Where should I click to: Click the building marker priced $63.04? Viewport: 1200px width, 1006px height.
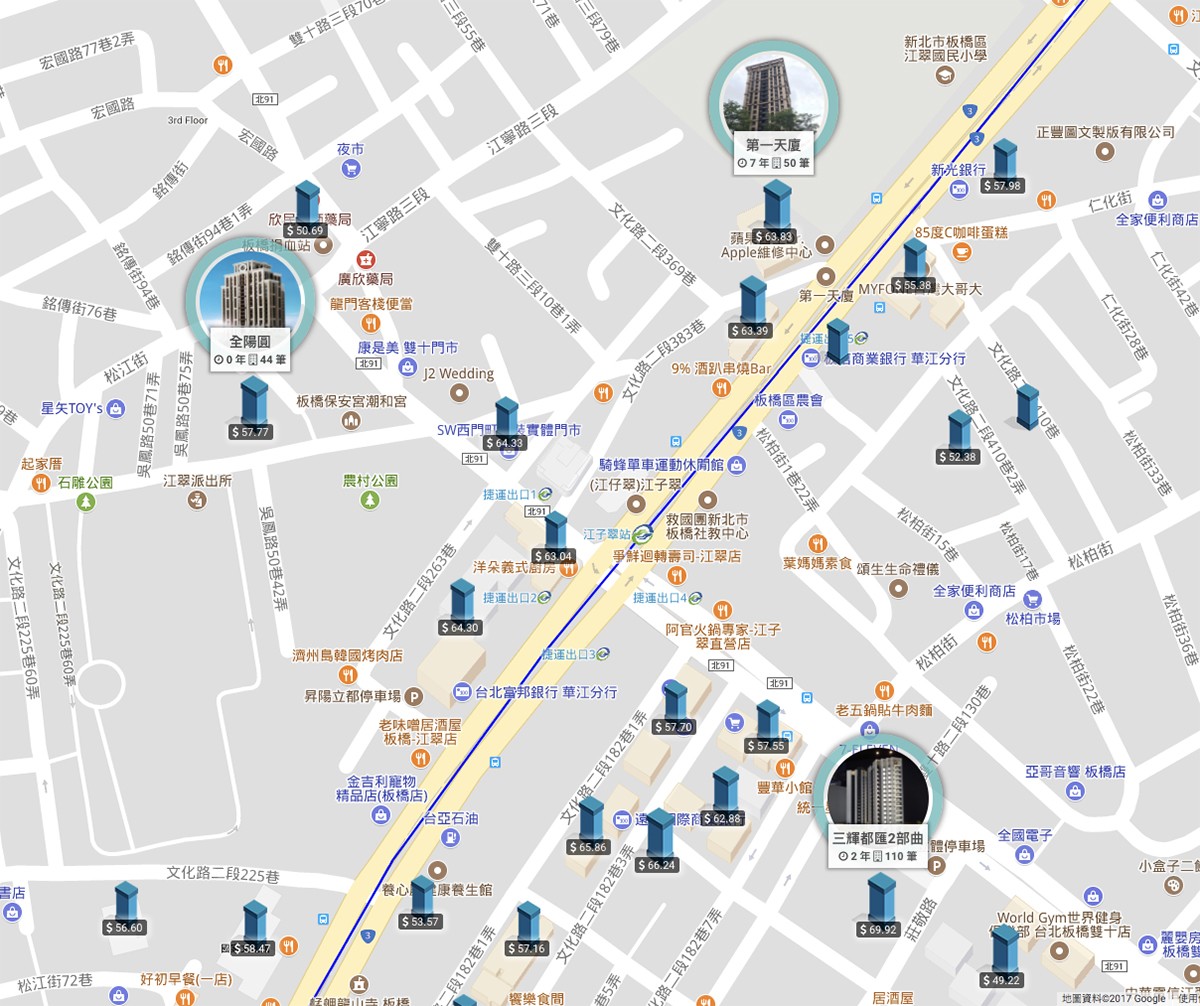click(x=554, y=538)
